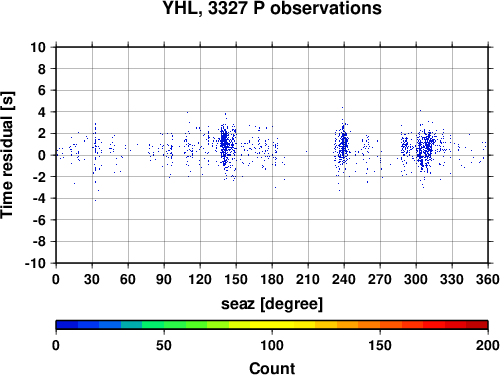Click the seaz [degree] axis label

point(272,304)
